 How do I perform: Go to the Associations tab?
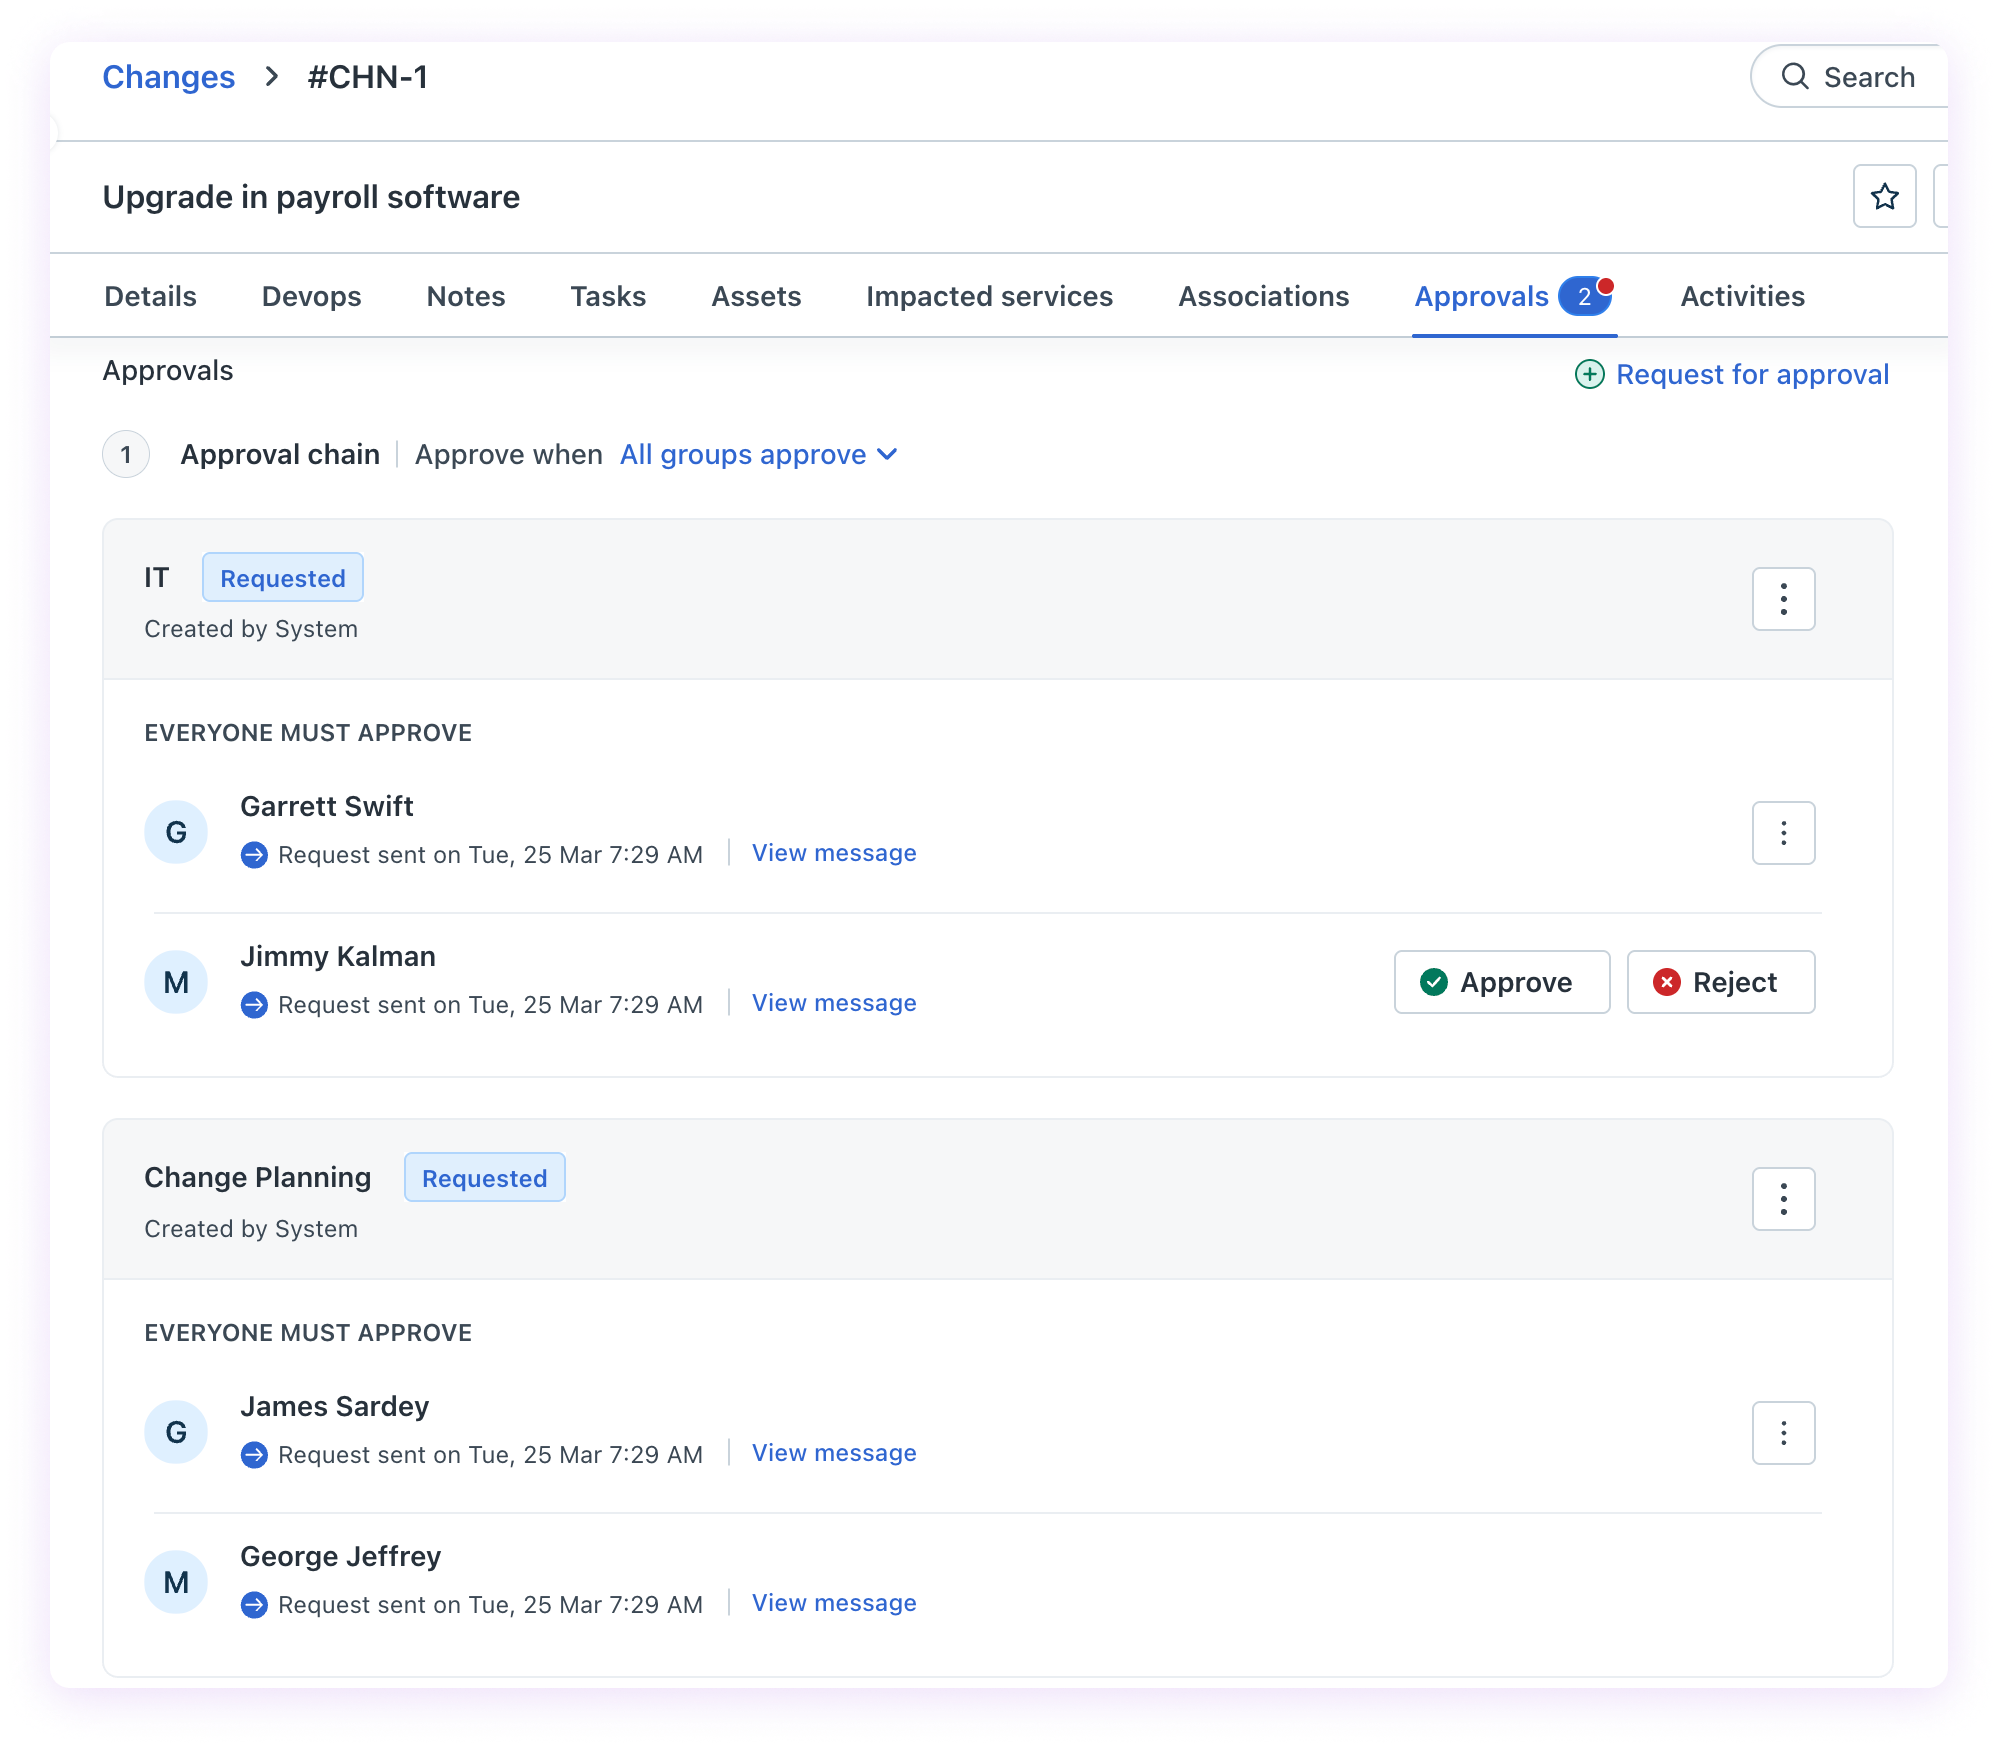pos(1263,297)
